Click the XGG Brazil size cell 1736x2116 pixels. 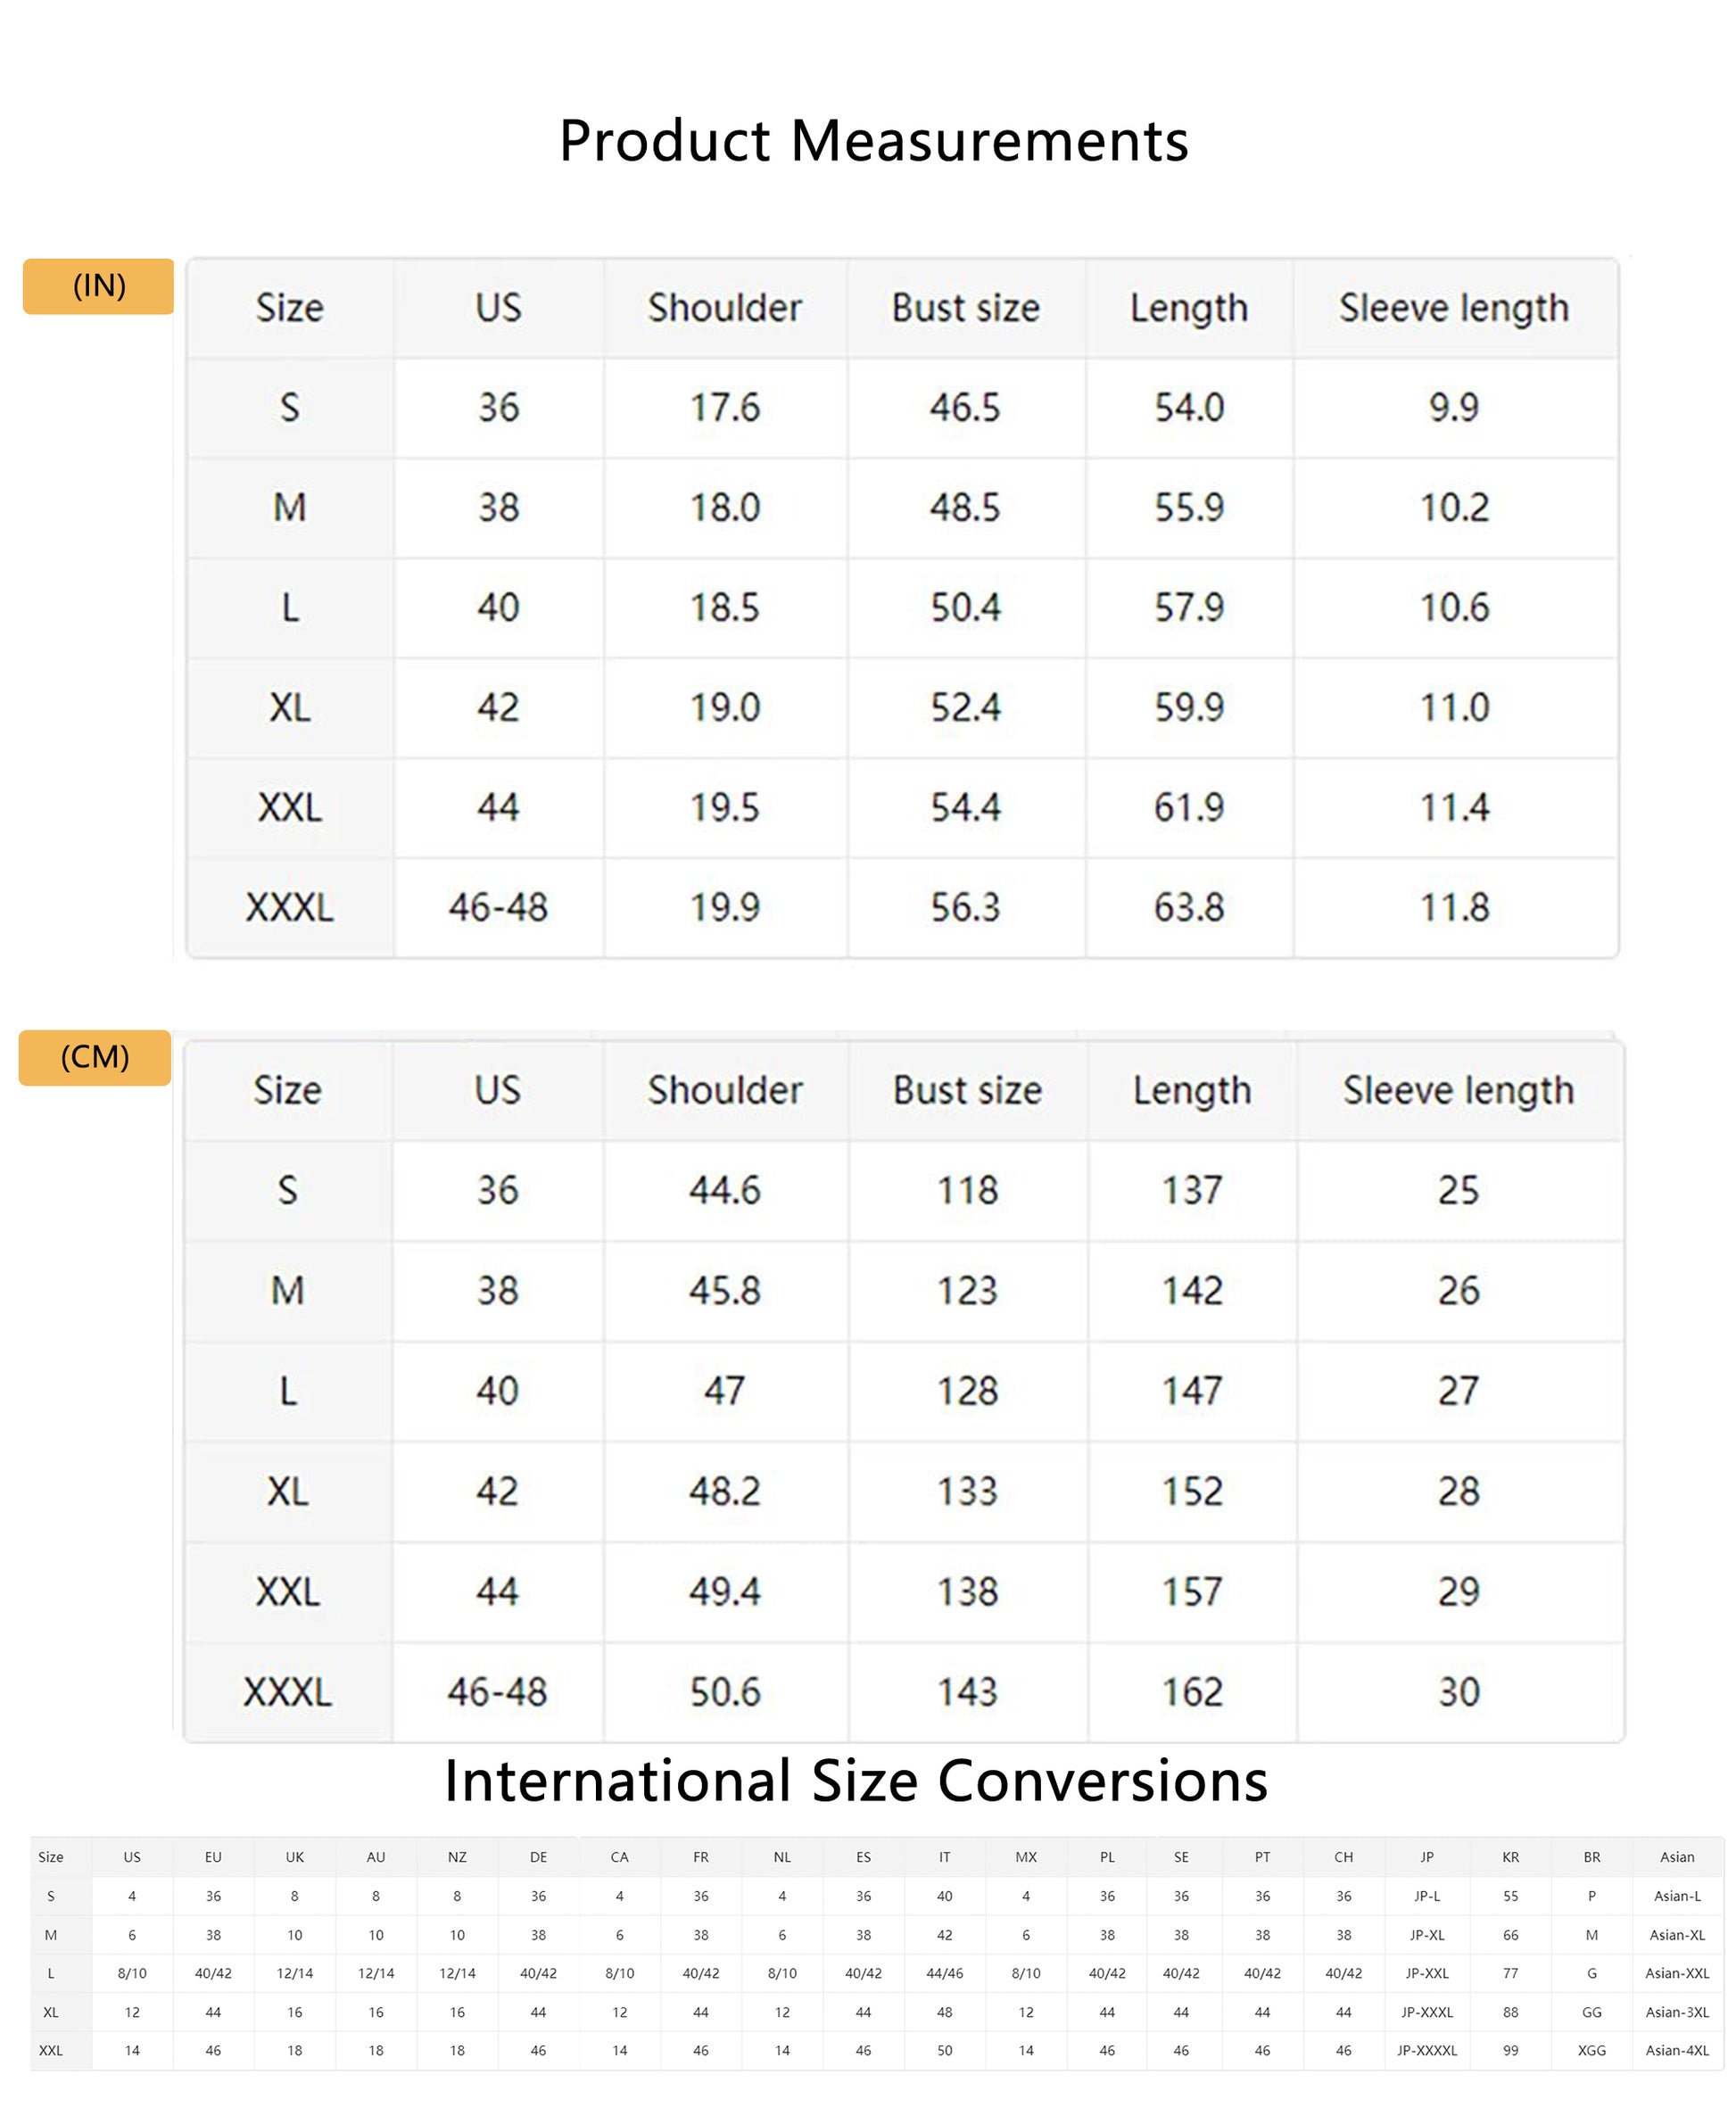coord(1592,2050)
